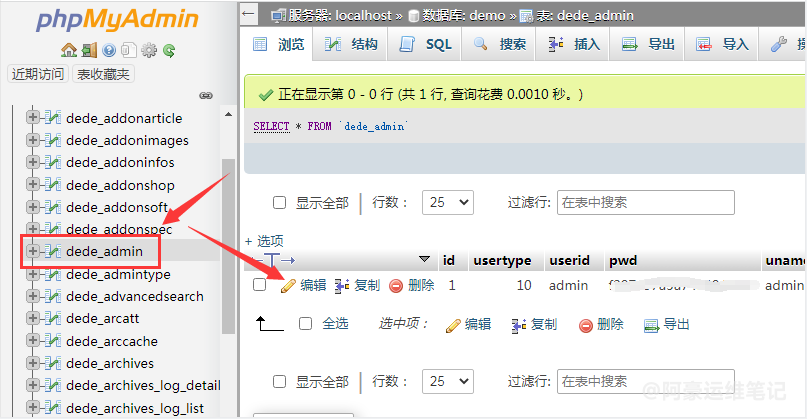This screenshot has width=807, height=419.
Task: Open the blue help documentation icon
Action: pyautogui.click(x=109, y=50)
